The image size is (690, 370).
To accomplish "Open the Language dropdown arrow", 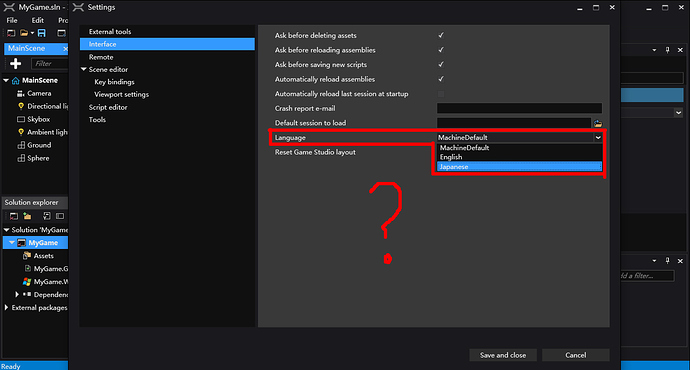I will 598,138.
